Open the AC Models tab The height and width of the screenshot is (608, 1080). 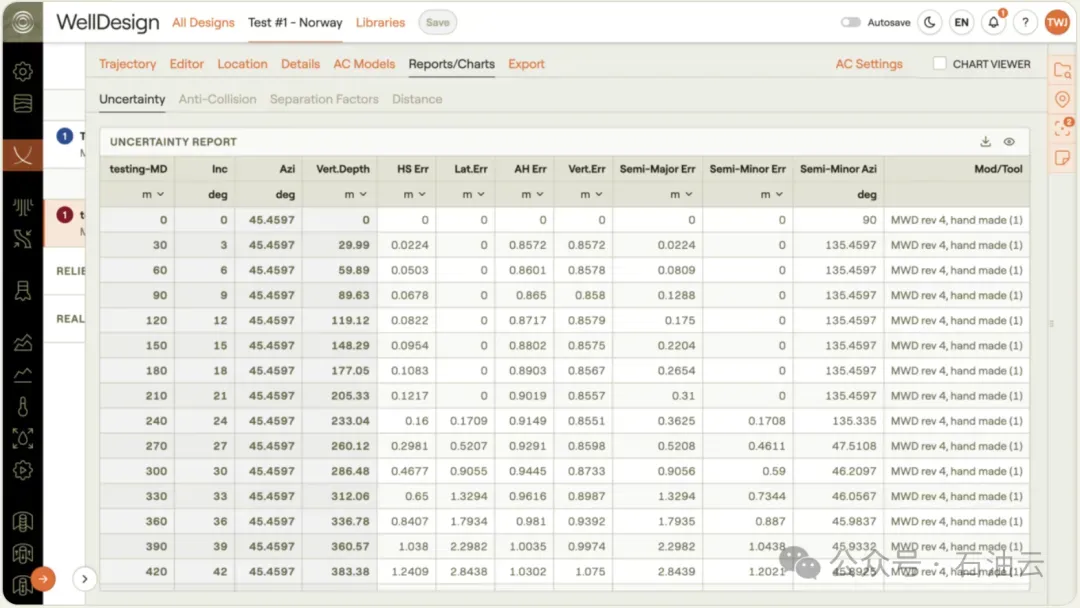(x=364, y=63)
